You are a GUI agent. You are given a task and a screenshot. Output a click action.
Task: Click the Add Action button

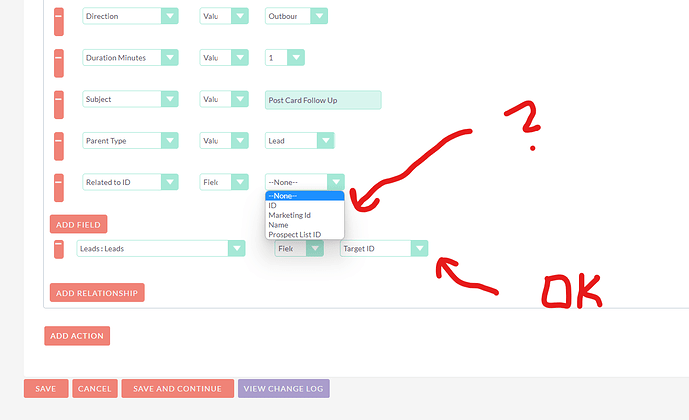click(x=77, y=336)
